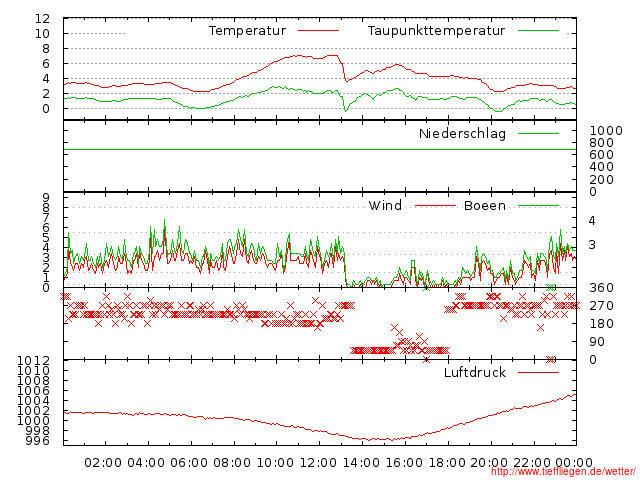Click the 16:00 time axis label
Viewport: 640px width, 480px height.
tap(404, 463)
